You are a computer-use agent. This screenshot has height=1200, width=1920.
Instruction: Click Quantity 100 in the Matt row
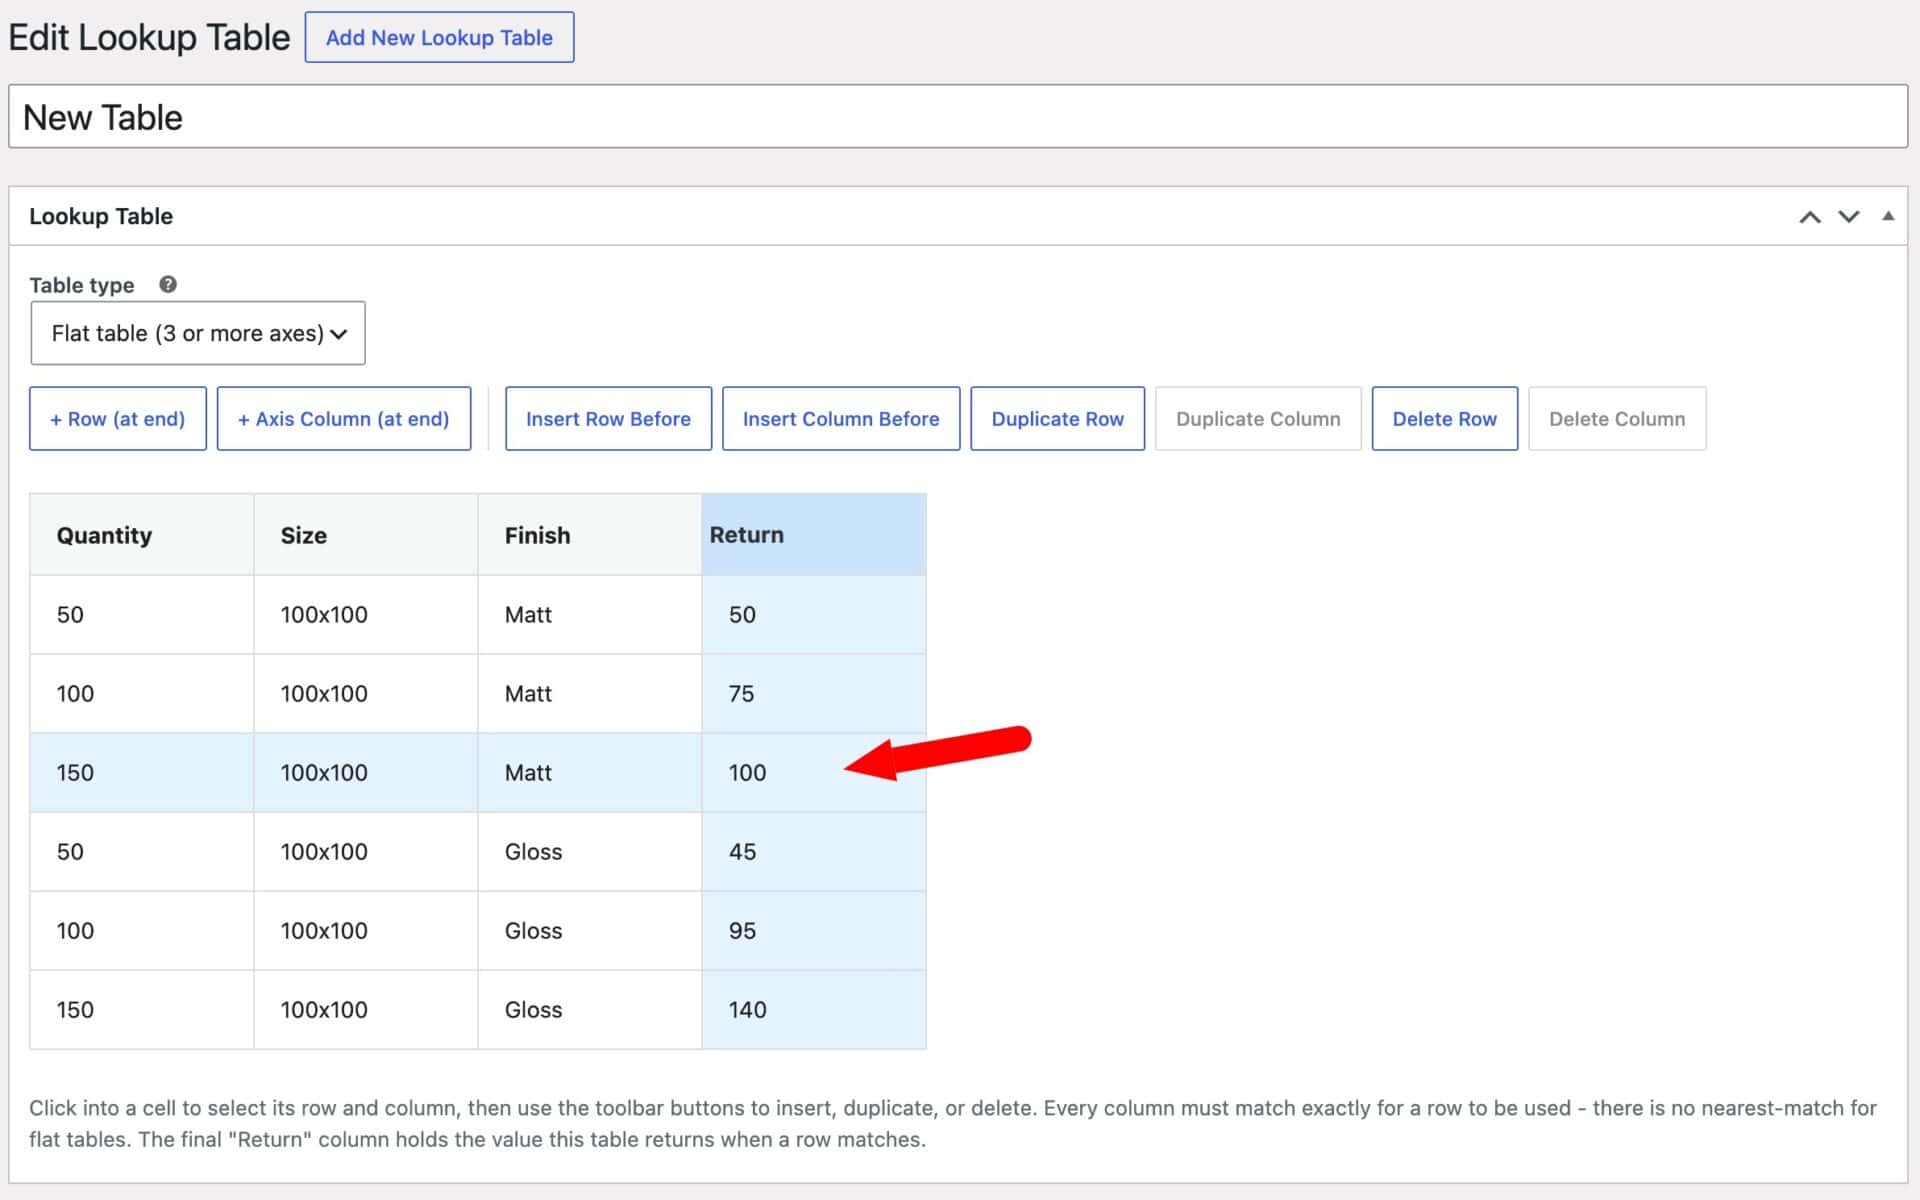(x=142, y=694)
